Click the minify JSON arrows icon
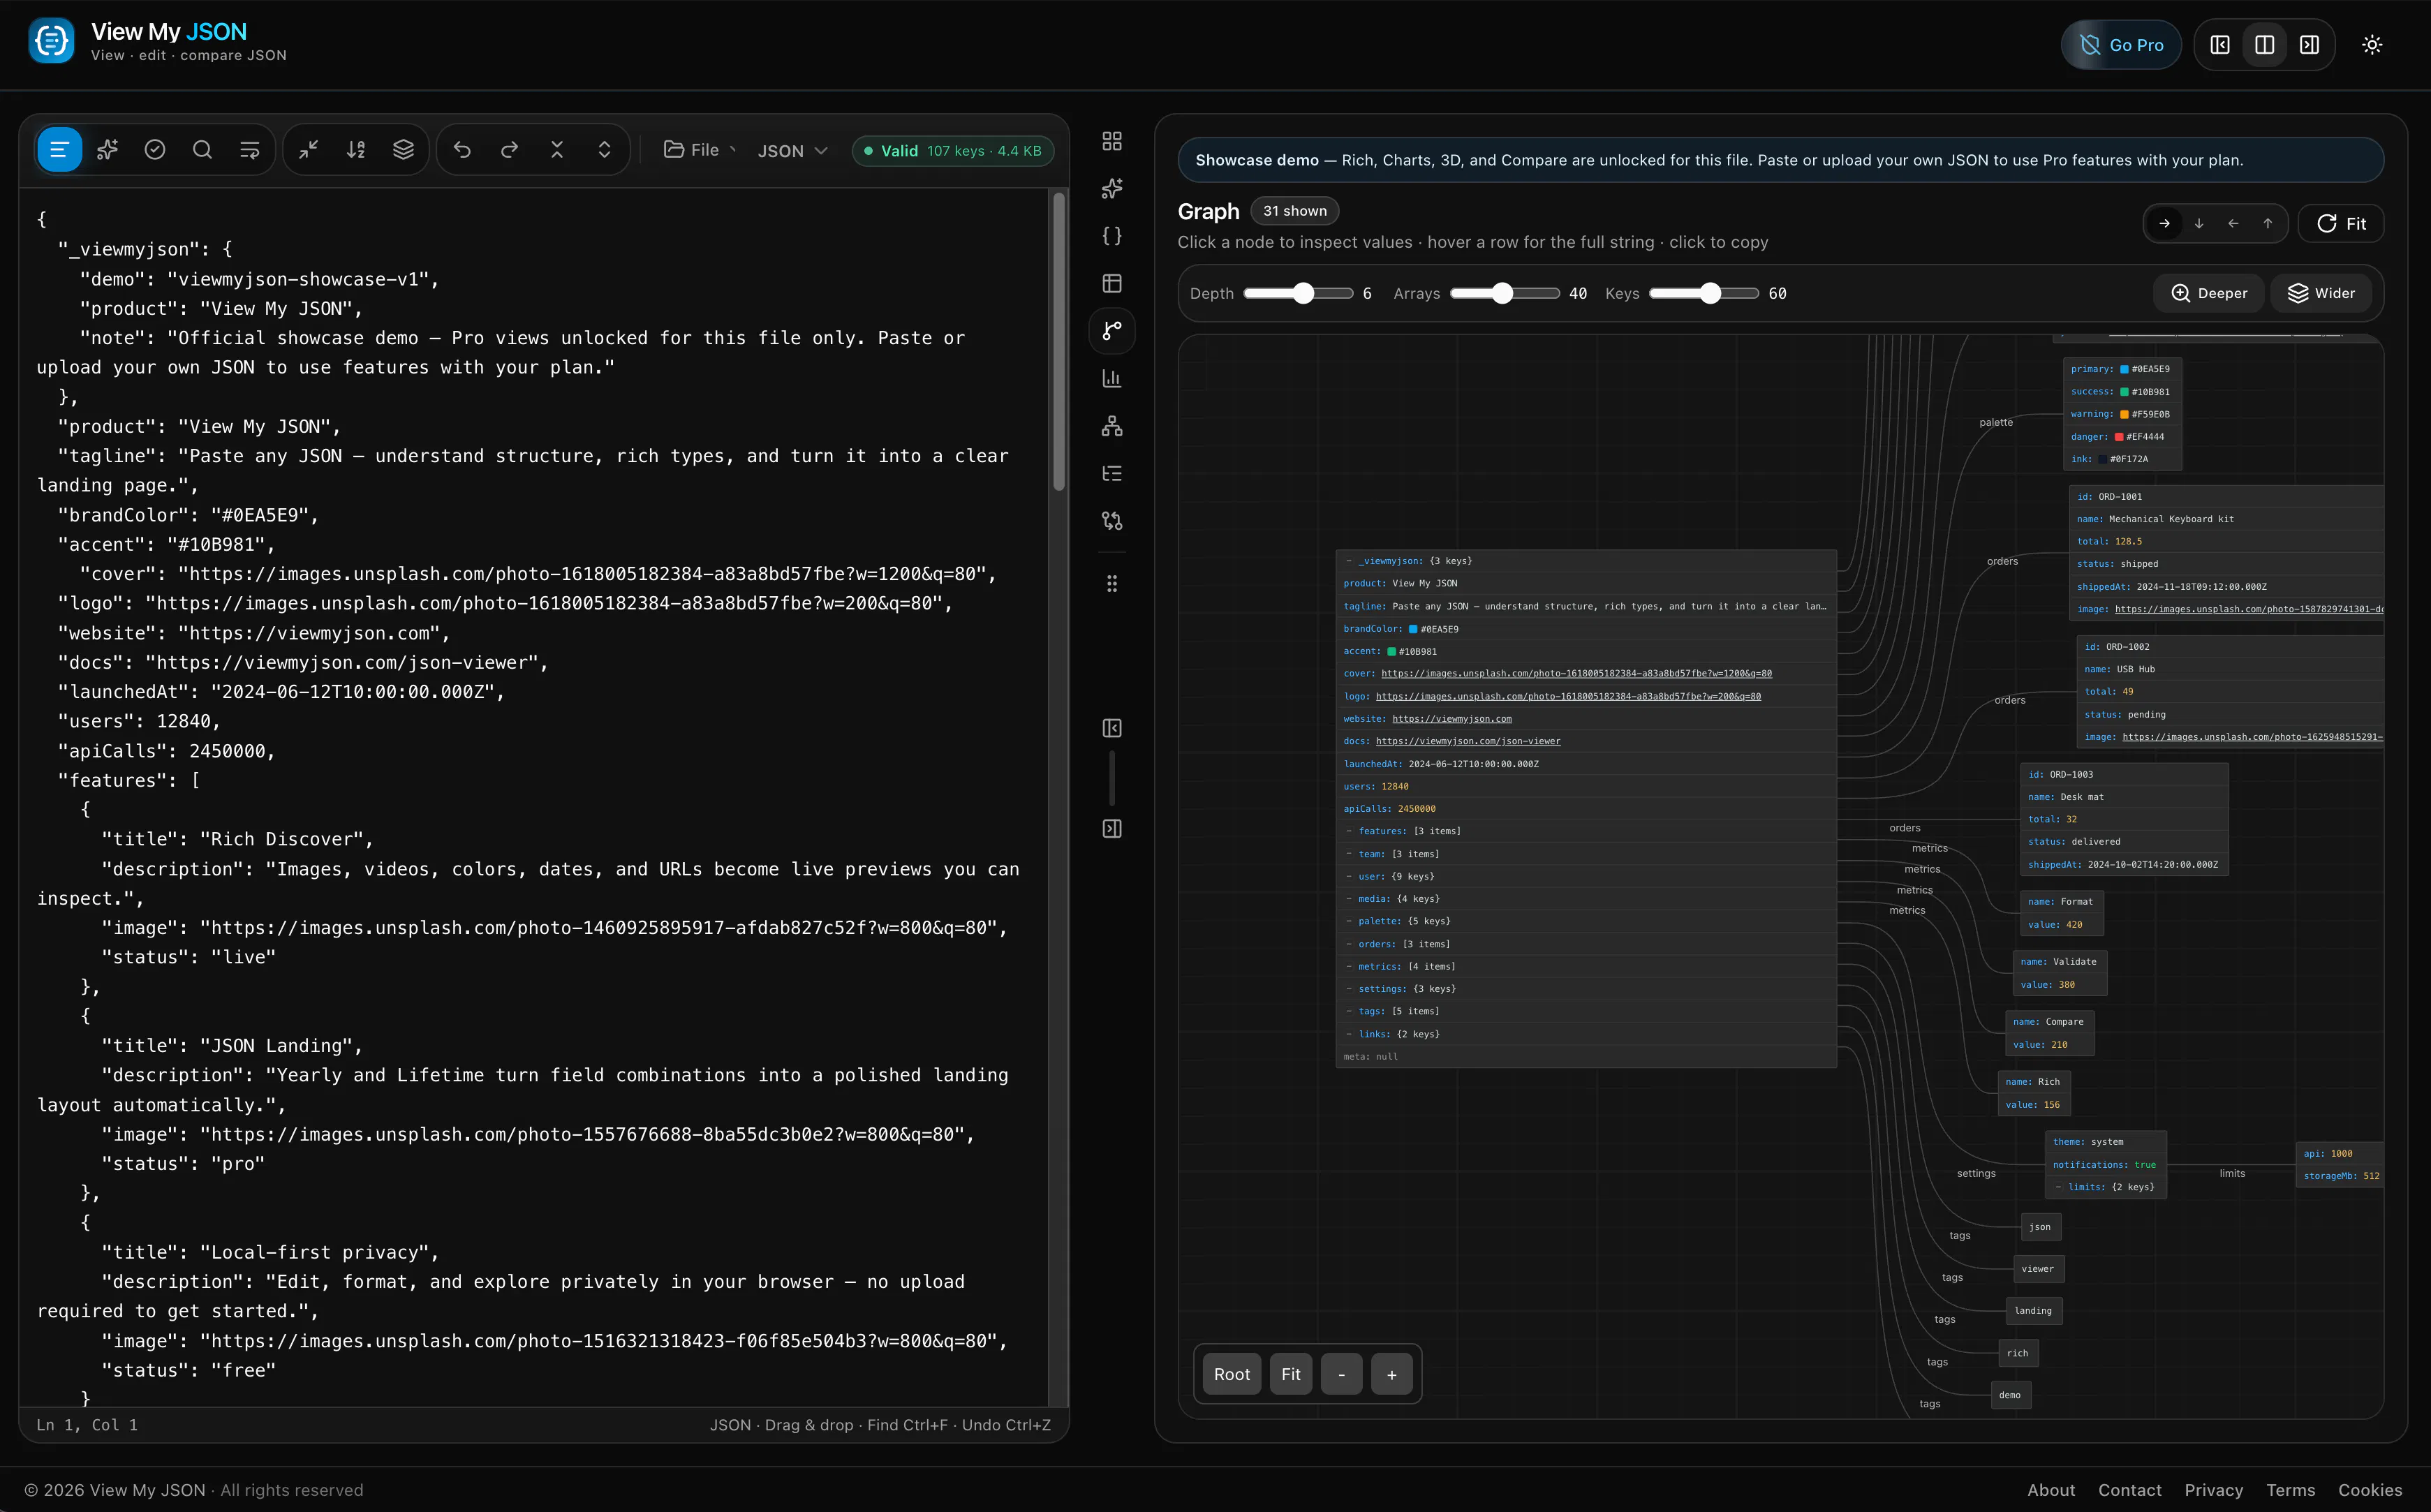2431x1512 pixels. click(x=309, y=150)
